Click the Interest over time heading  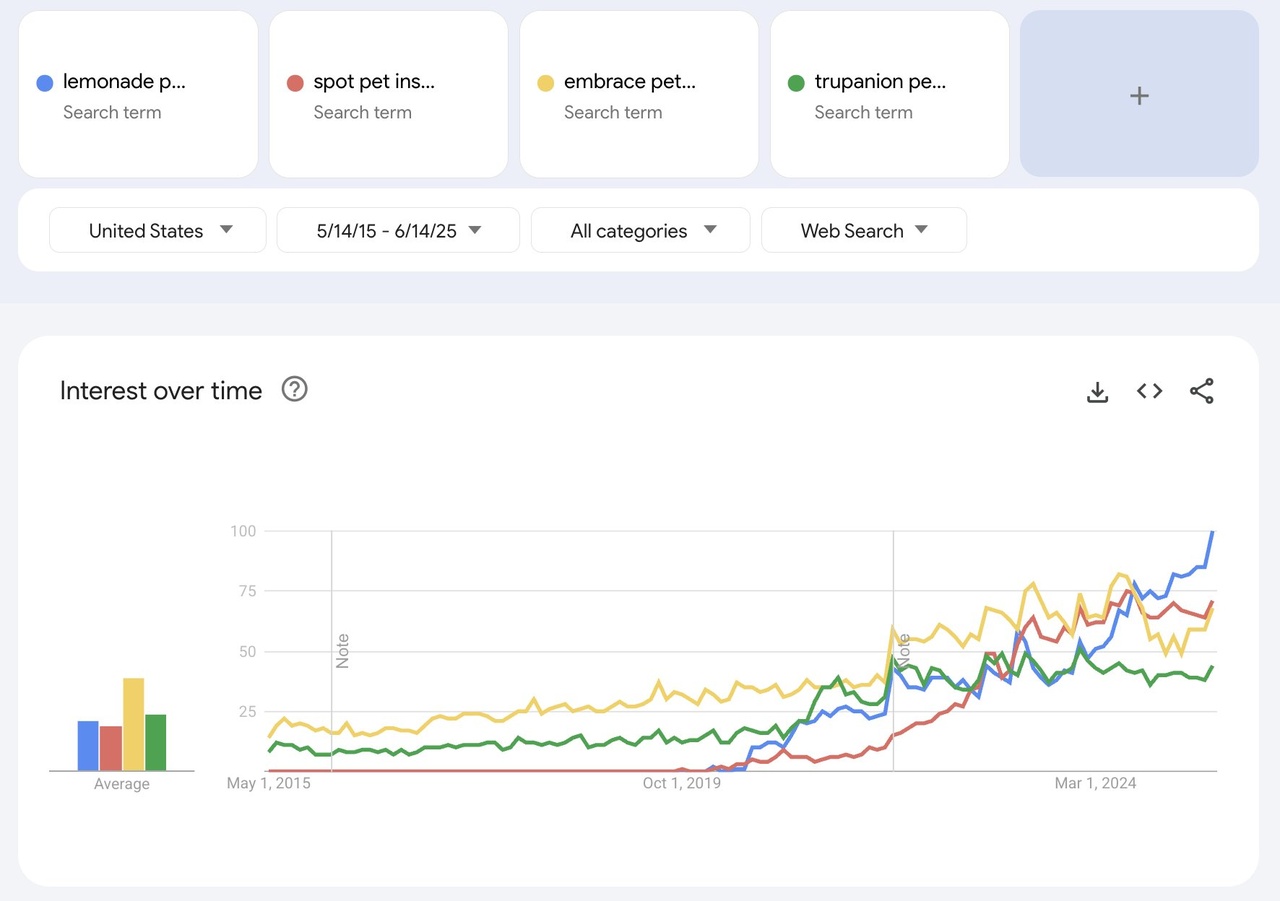pos(161,390)
